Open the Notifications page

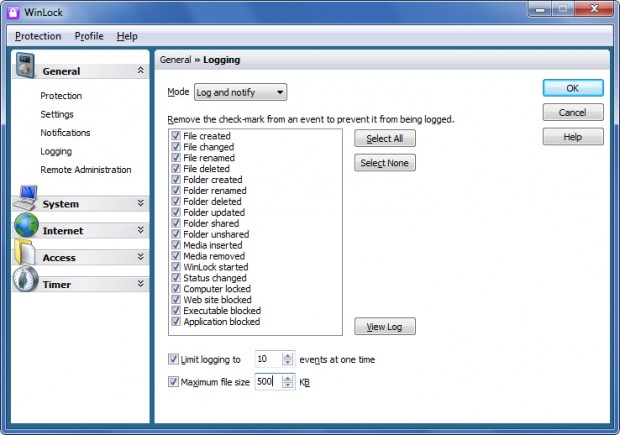[65, 132]
